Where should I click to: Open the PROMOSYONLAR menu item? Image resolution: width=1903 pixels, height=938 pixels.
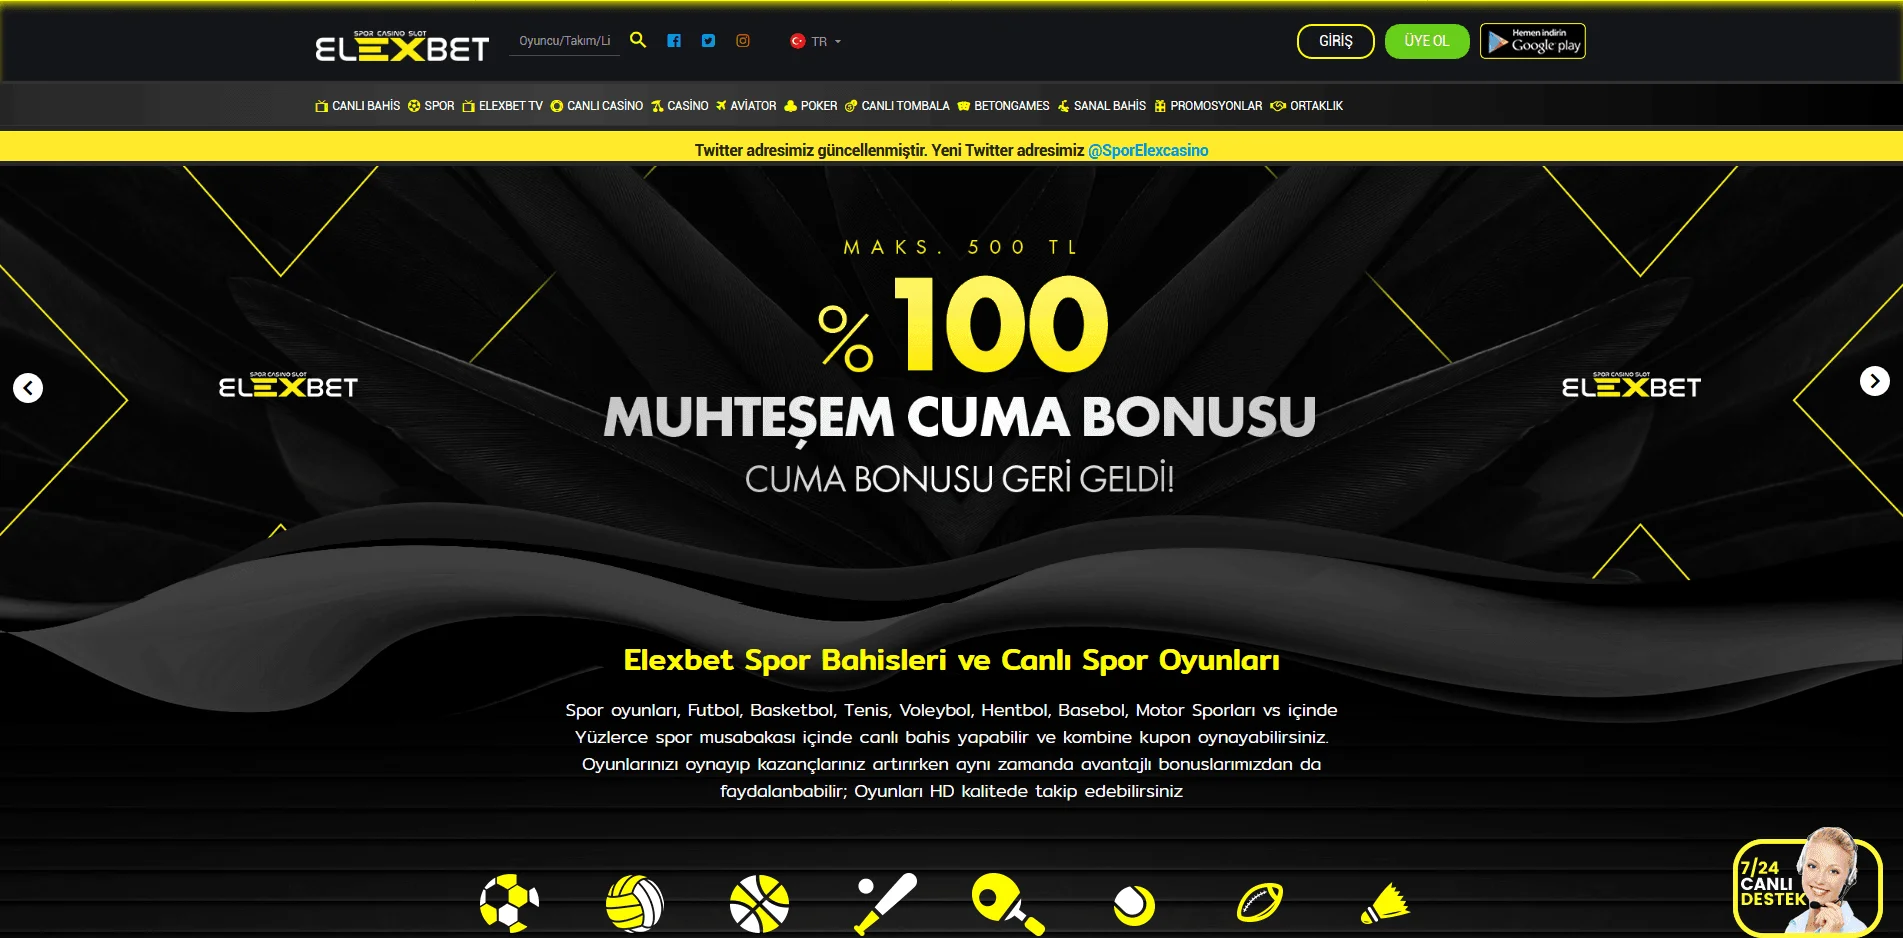[x=1208, y=106]
